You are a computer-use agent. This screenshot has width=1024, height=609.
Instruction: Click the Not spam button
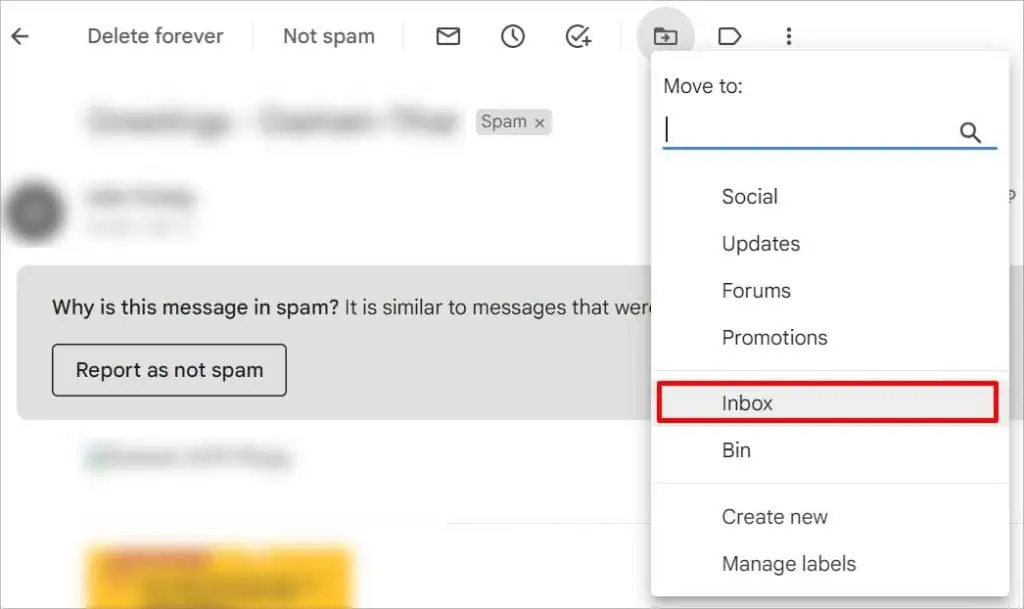[329, 36]
